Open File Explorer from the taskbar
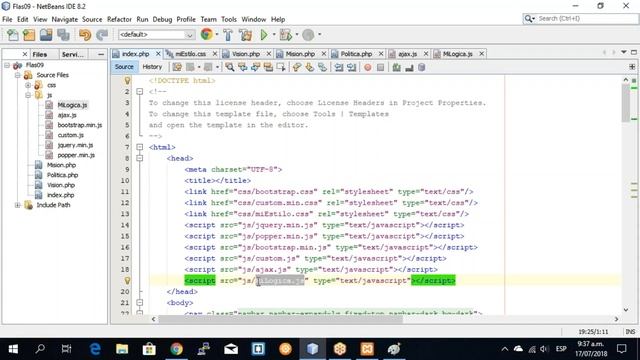The height and width of the screenshot is (360, 640). point(122,349)
